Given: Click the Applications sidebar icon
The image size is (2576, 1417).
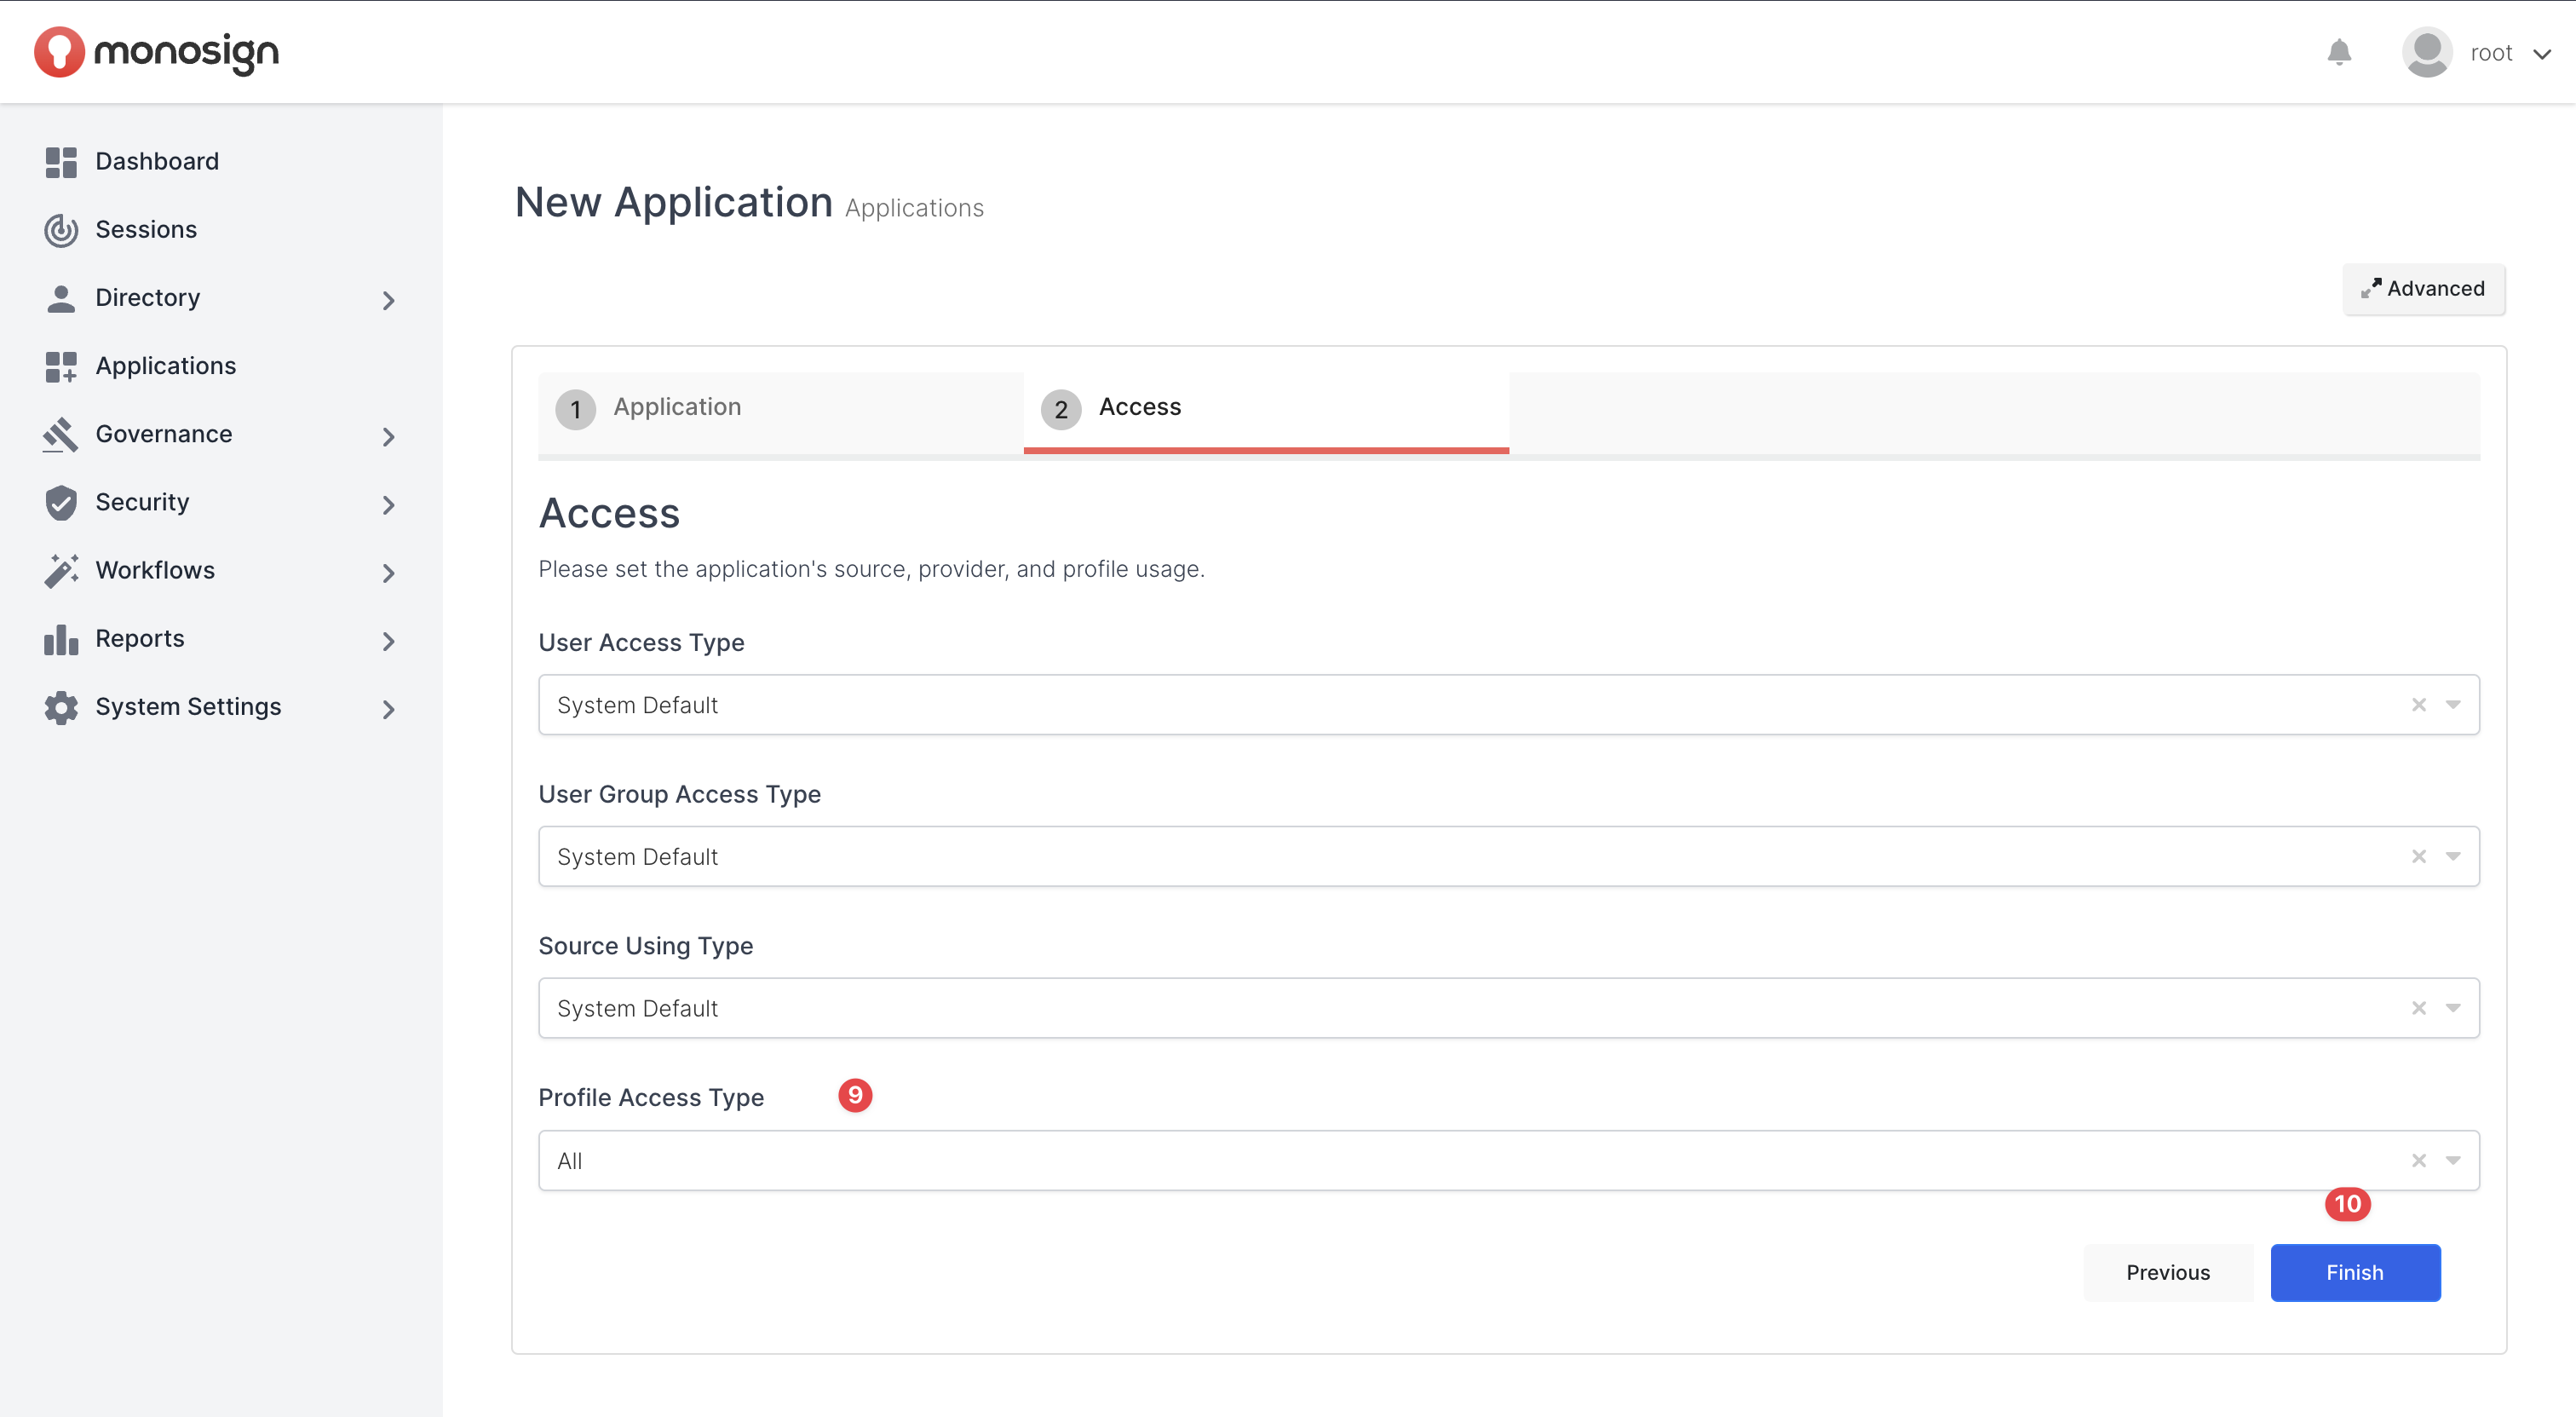Looking at the screenshot, I should (x=61, y=366).
